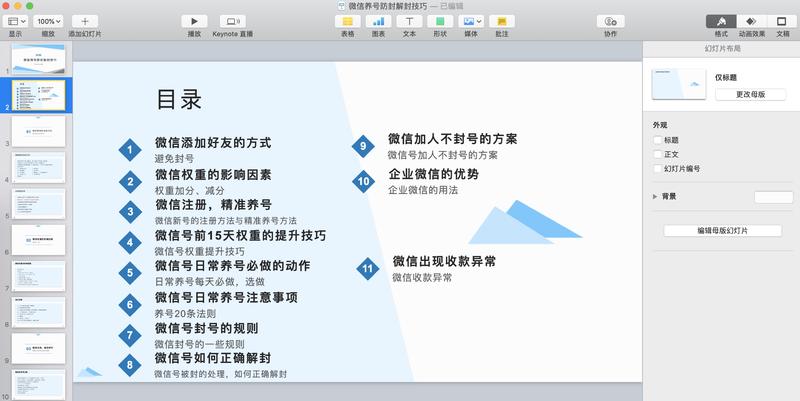Screen dimensions: 800x401
Task: Select heading 微信出现收款异常
Action: click(x=444, y=261)
